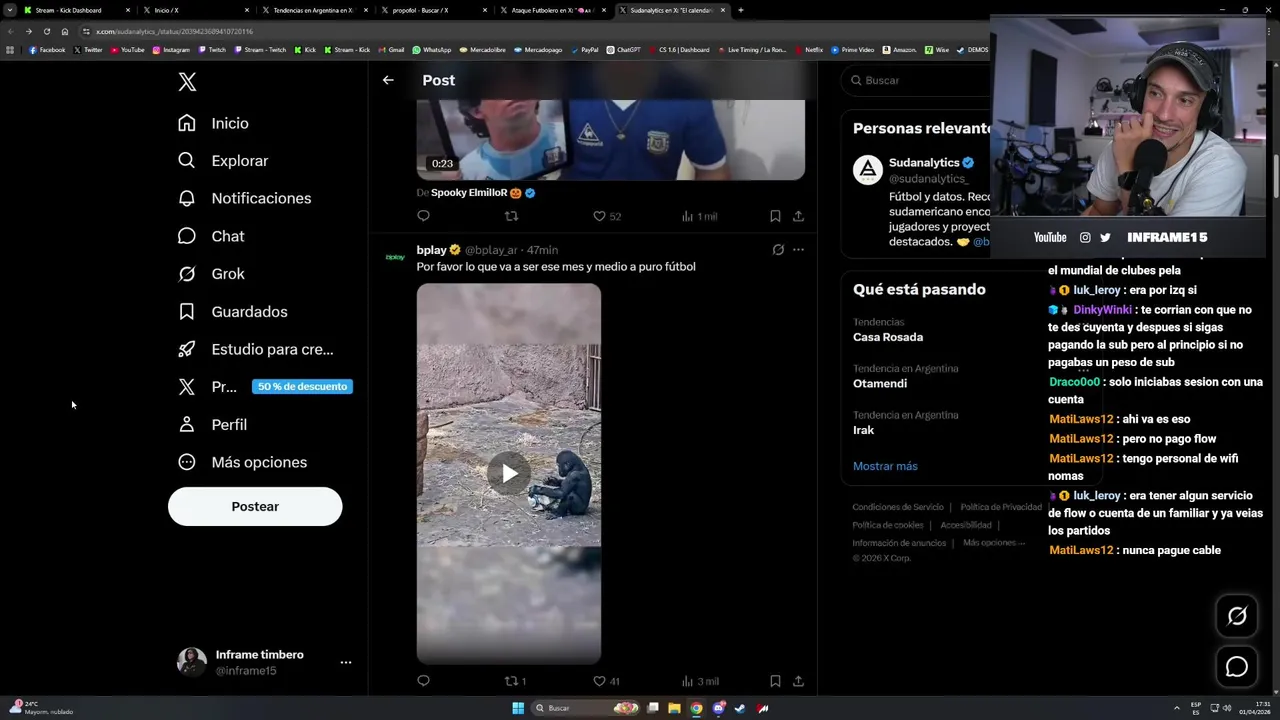Open a new browser tab

pyautogui.click(x=740, y=10)
